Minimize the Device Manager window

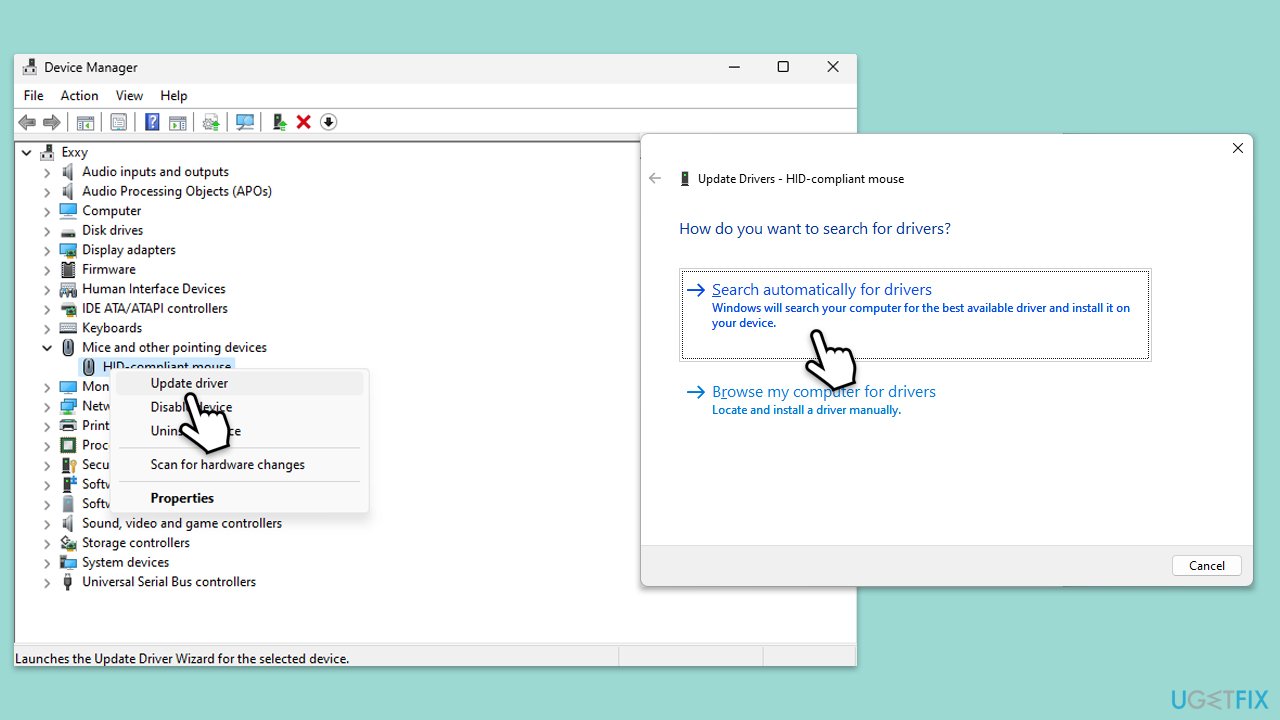click(734, 67)
